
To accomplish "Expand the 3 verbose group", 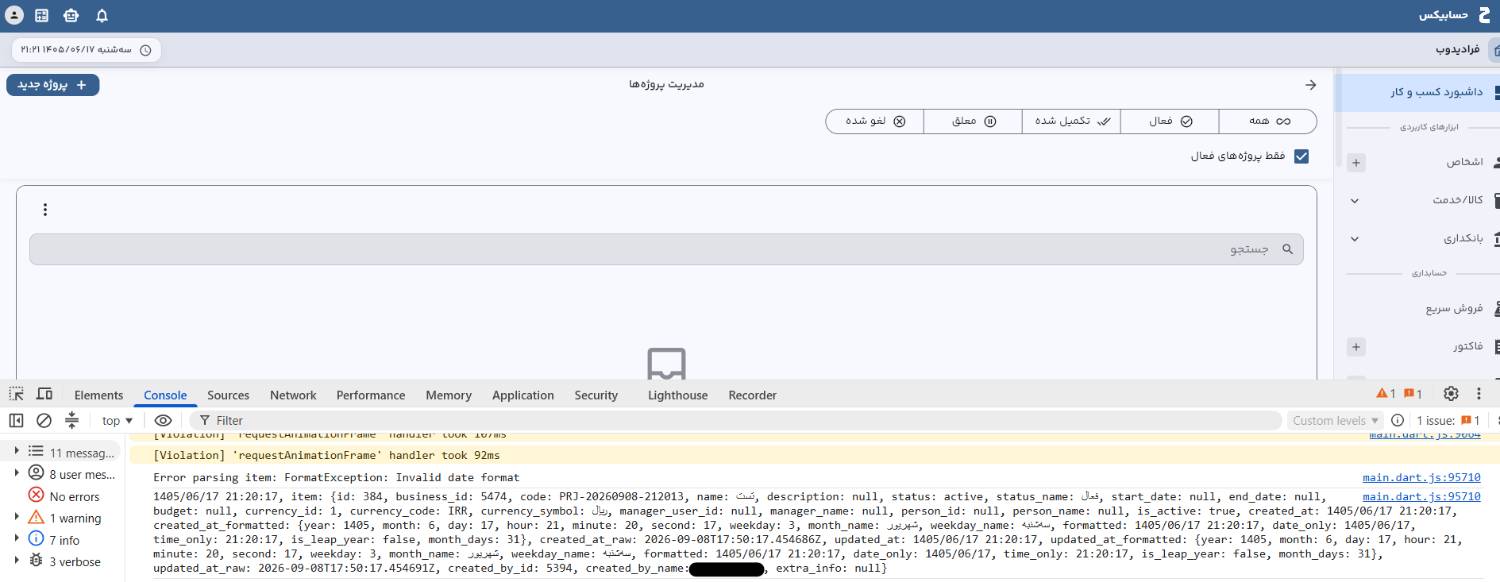I will pyautogui.click(x=16, y=561).
